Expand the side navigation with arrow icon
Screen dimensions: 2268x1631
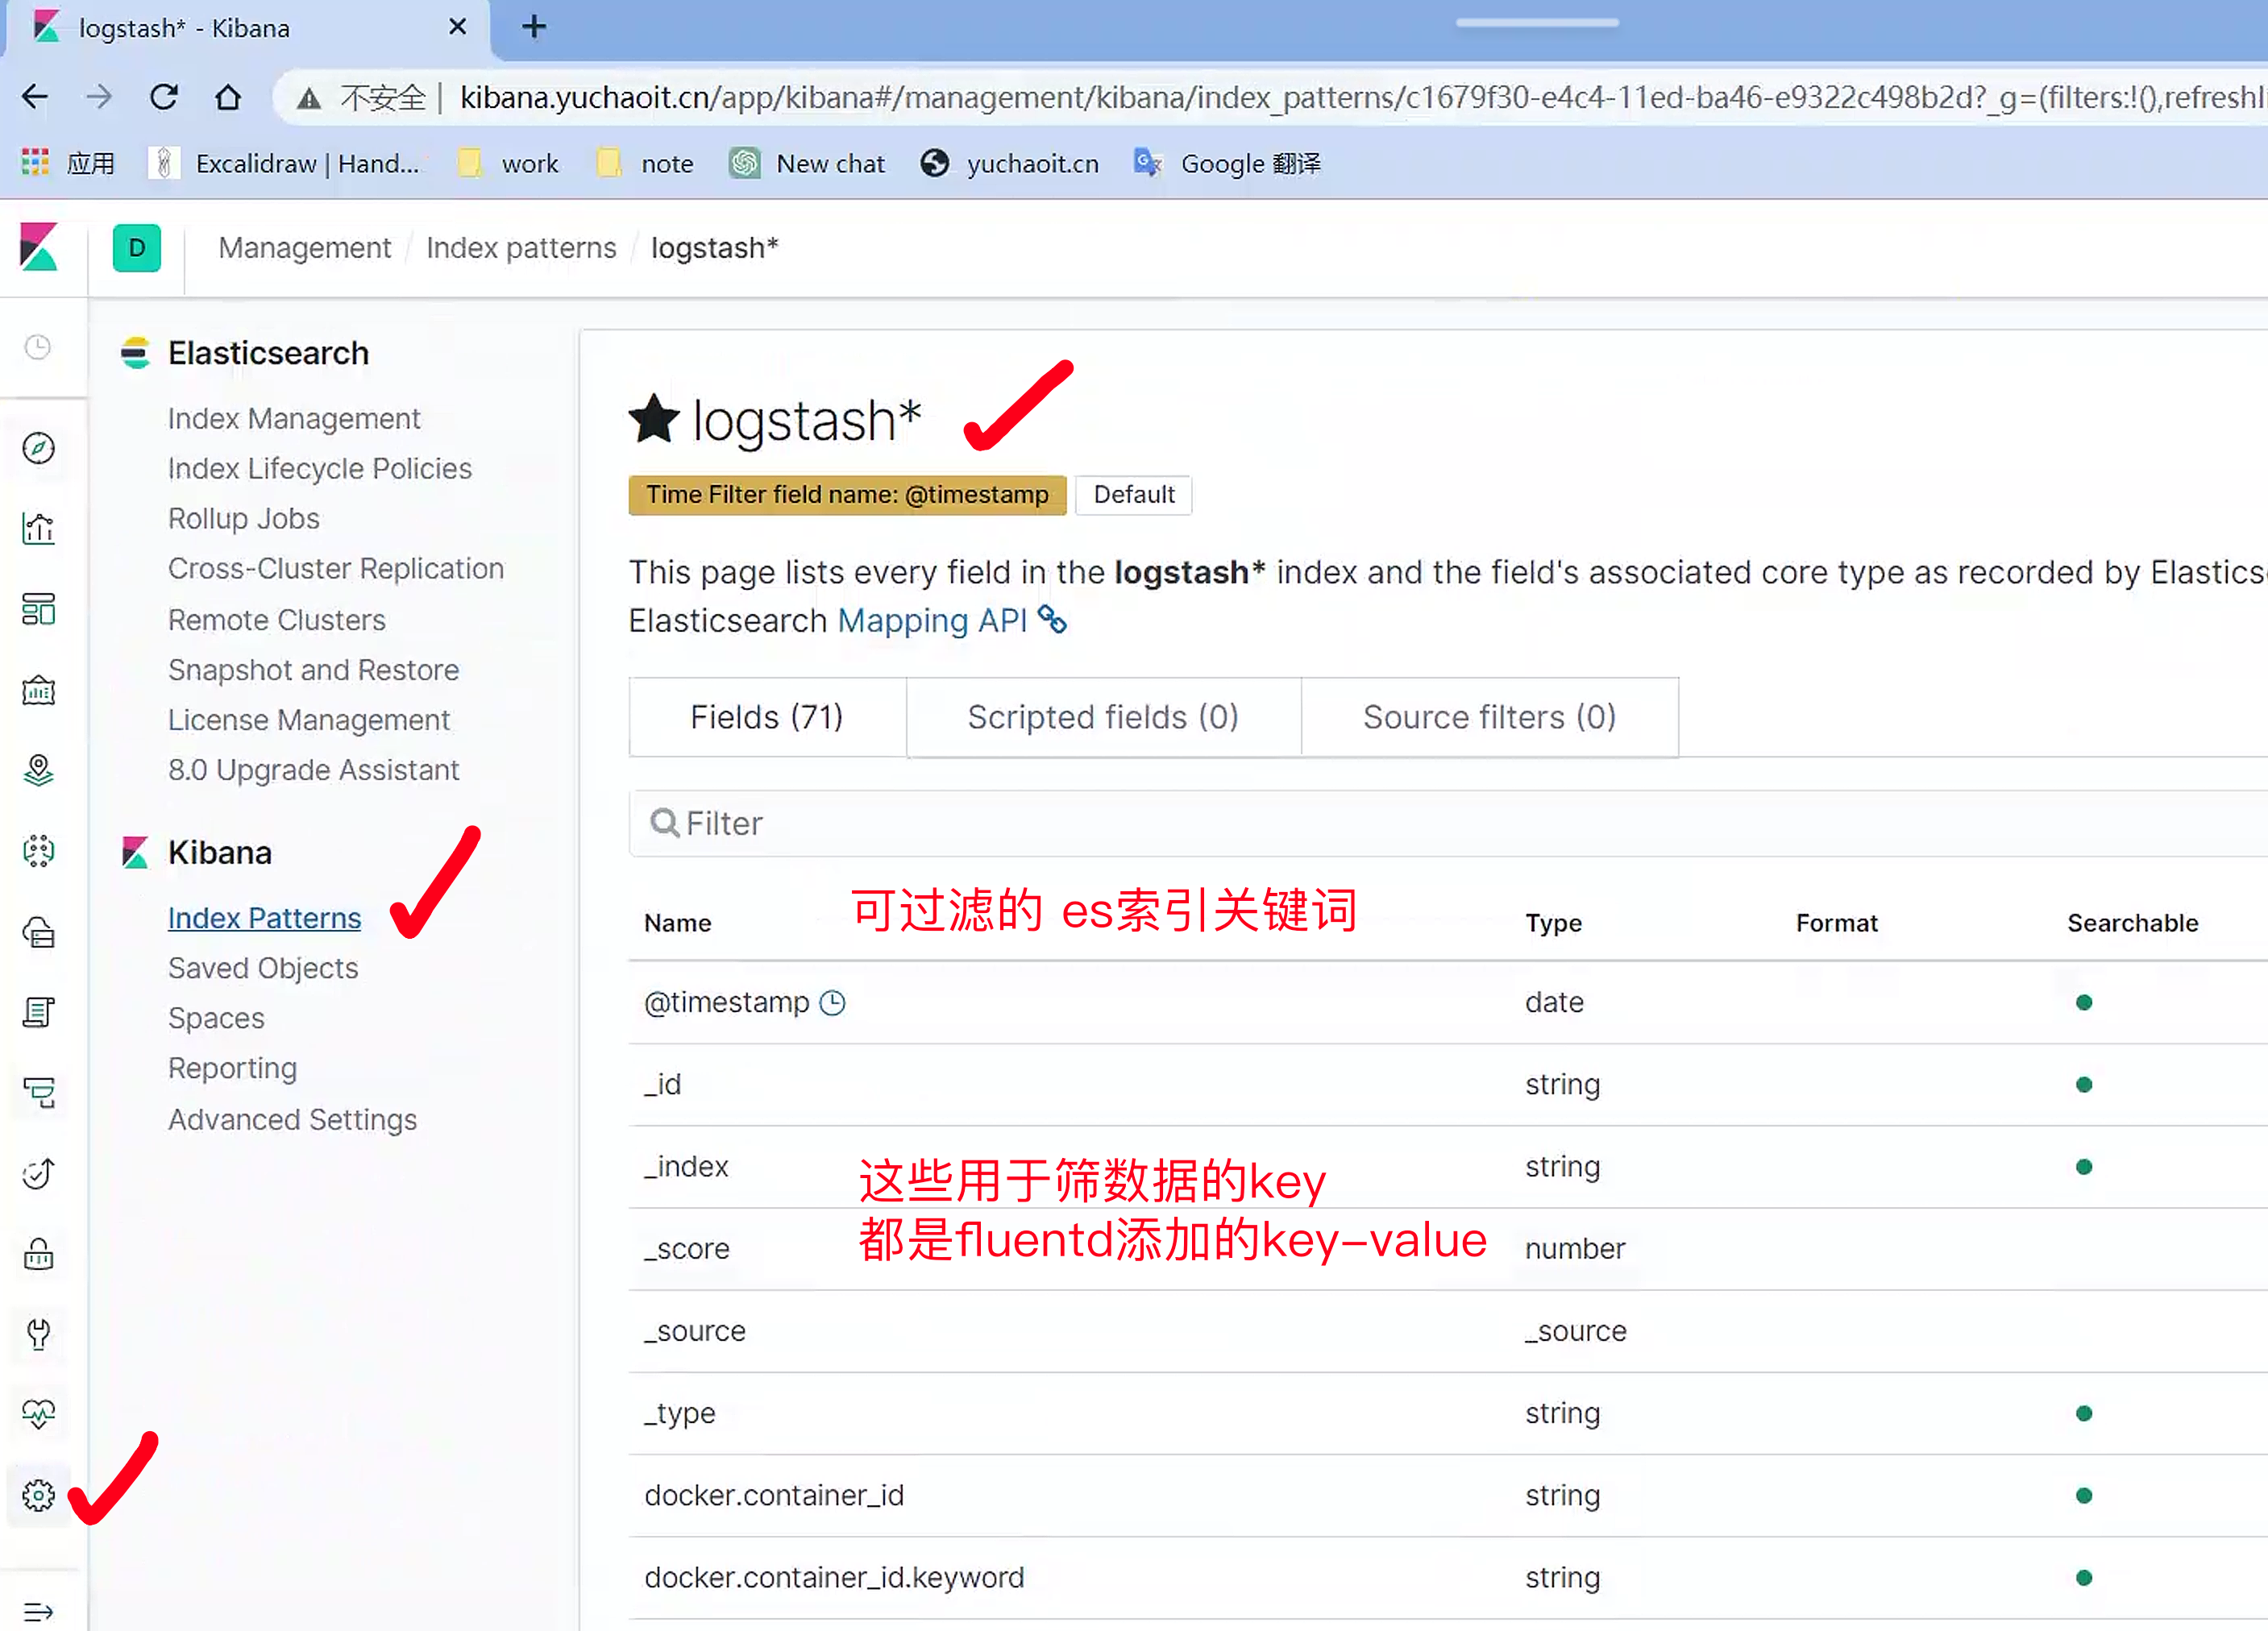click(38, 1611)
